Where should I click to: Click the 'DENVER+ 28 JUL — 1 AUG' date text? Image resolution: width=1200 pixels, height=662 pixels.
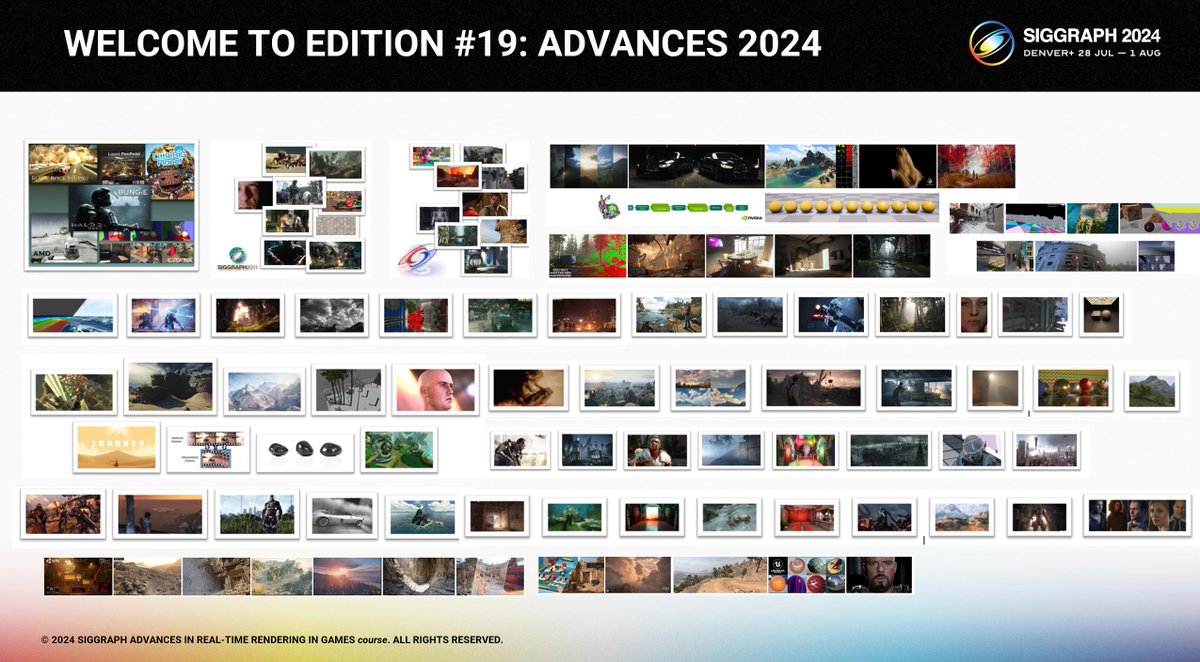[x=1091, y=53]
